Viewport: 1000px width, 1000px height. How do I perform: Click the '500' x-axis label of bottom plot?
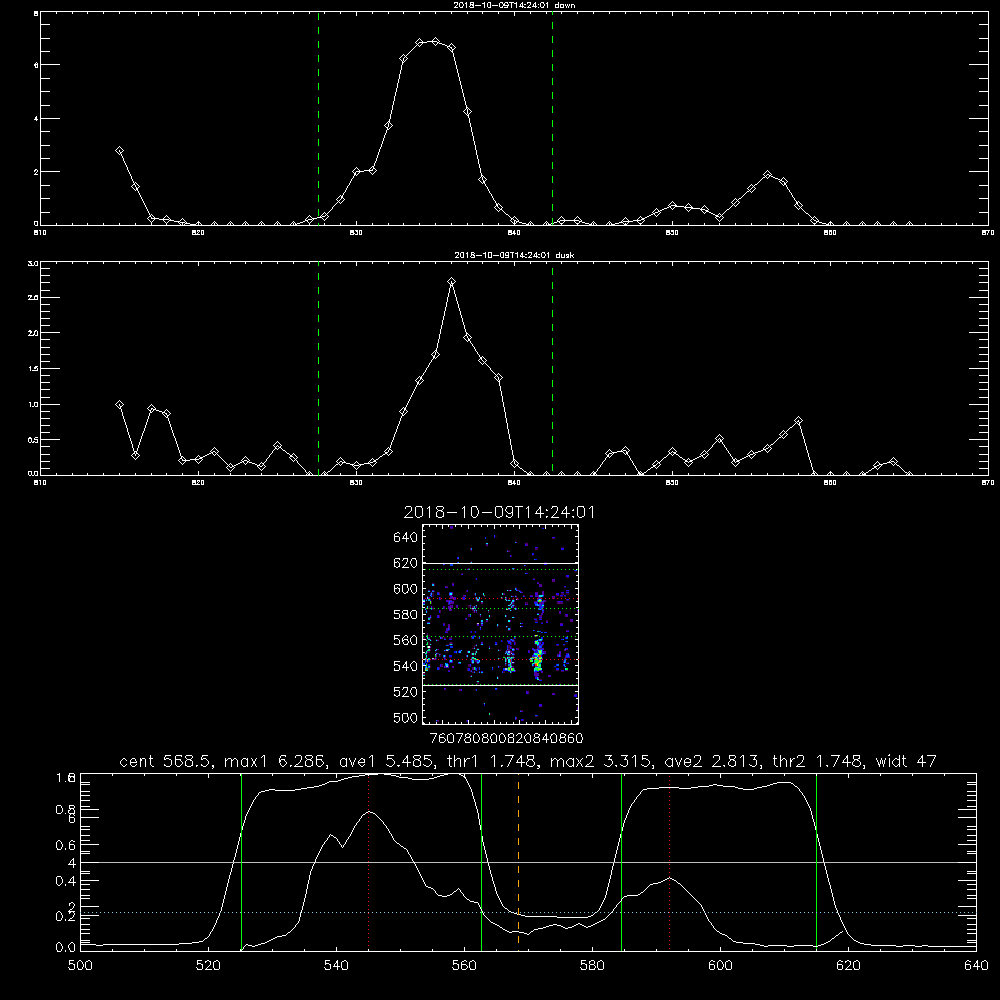coord(80,966)
